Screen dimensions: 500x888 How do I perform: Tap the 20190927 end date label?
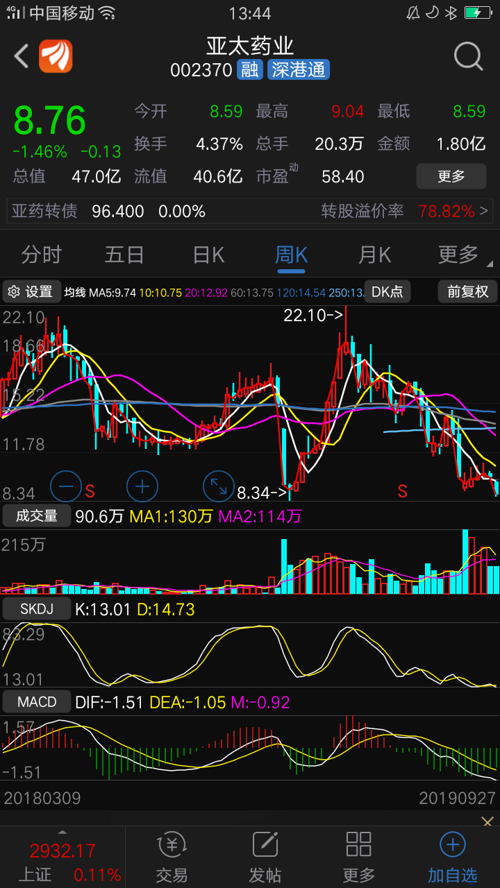(458, 799)
